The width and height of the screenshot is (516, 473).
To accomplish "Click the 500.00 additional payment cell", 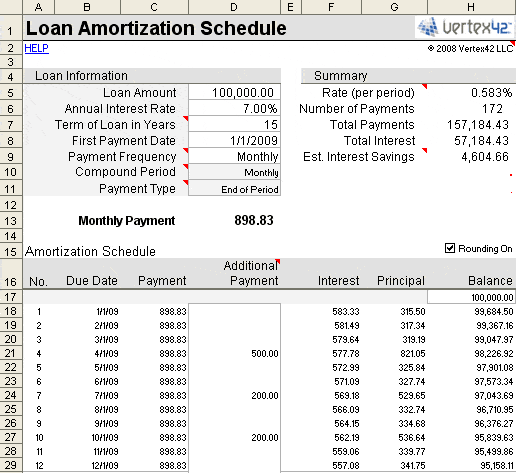I will [x=234, y=353].
